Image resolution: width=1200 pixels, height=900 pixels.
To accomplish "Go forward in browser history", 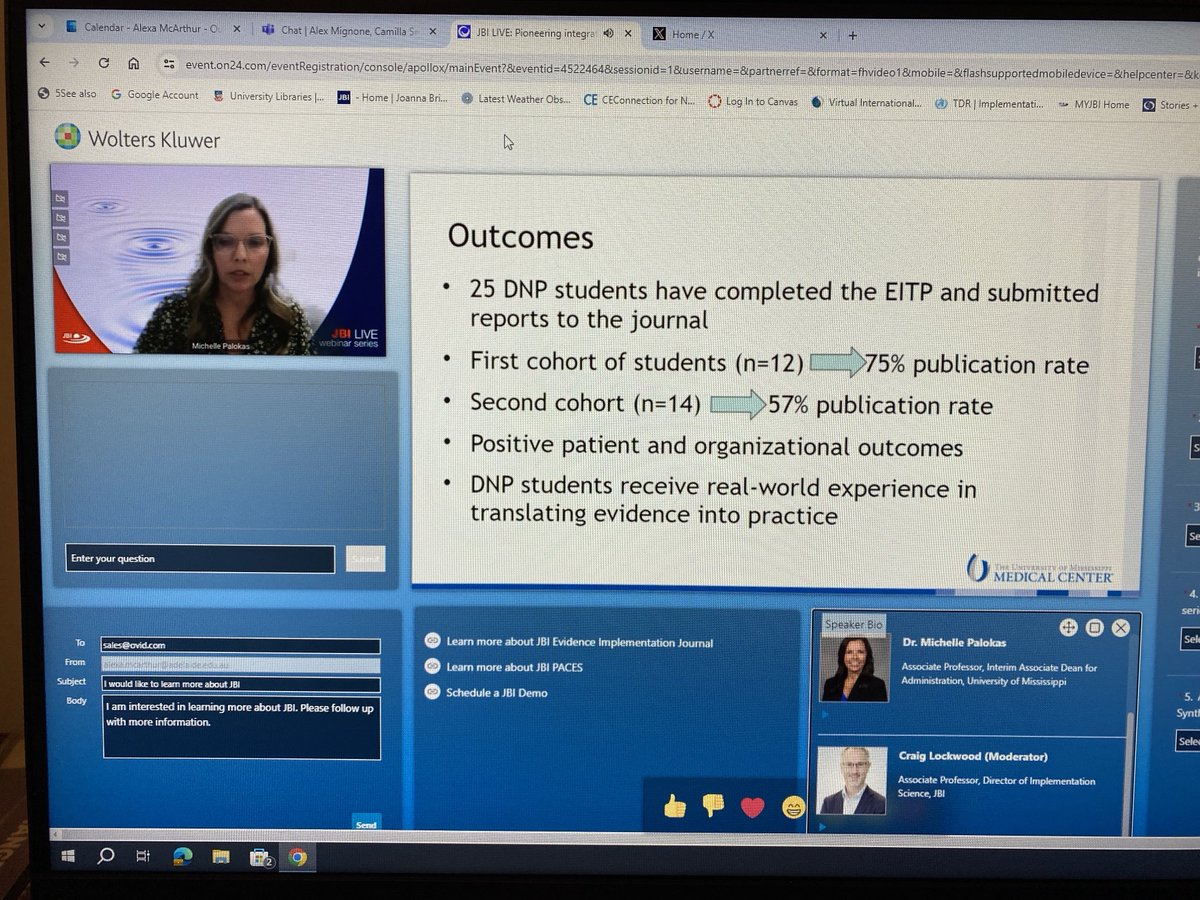I will [73, 62].
